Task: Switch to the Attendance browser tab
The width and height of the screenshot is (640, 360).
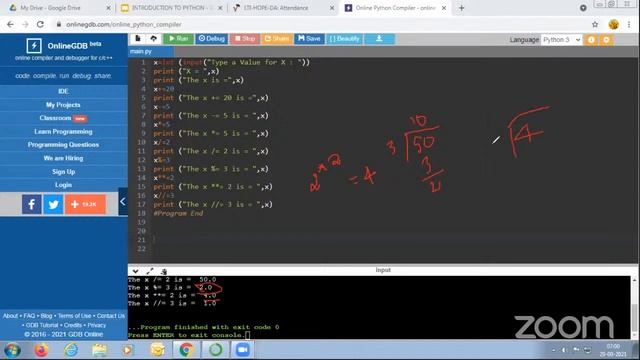Action: tap(284, 8)
